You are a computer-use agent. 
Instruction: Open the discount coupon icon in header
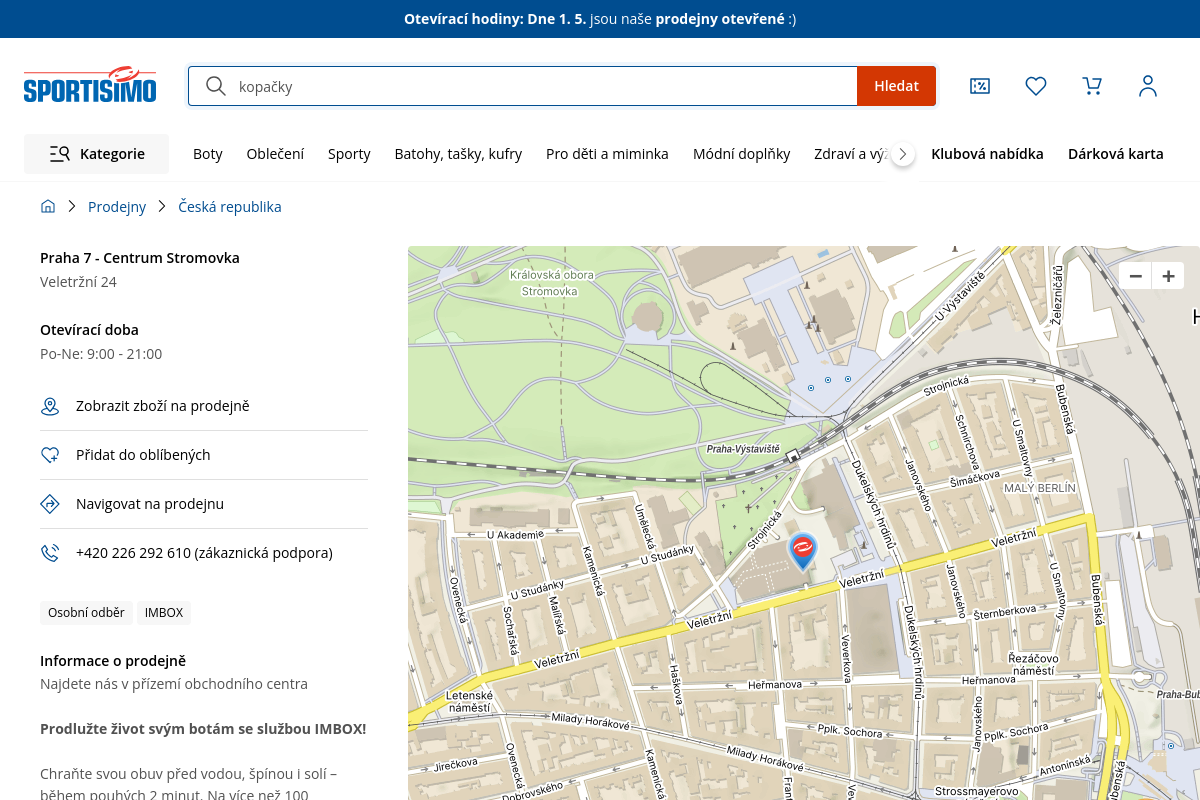pos(980,86)
